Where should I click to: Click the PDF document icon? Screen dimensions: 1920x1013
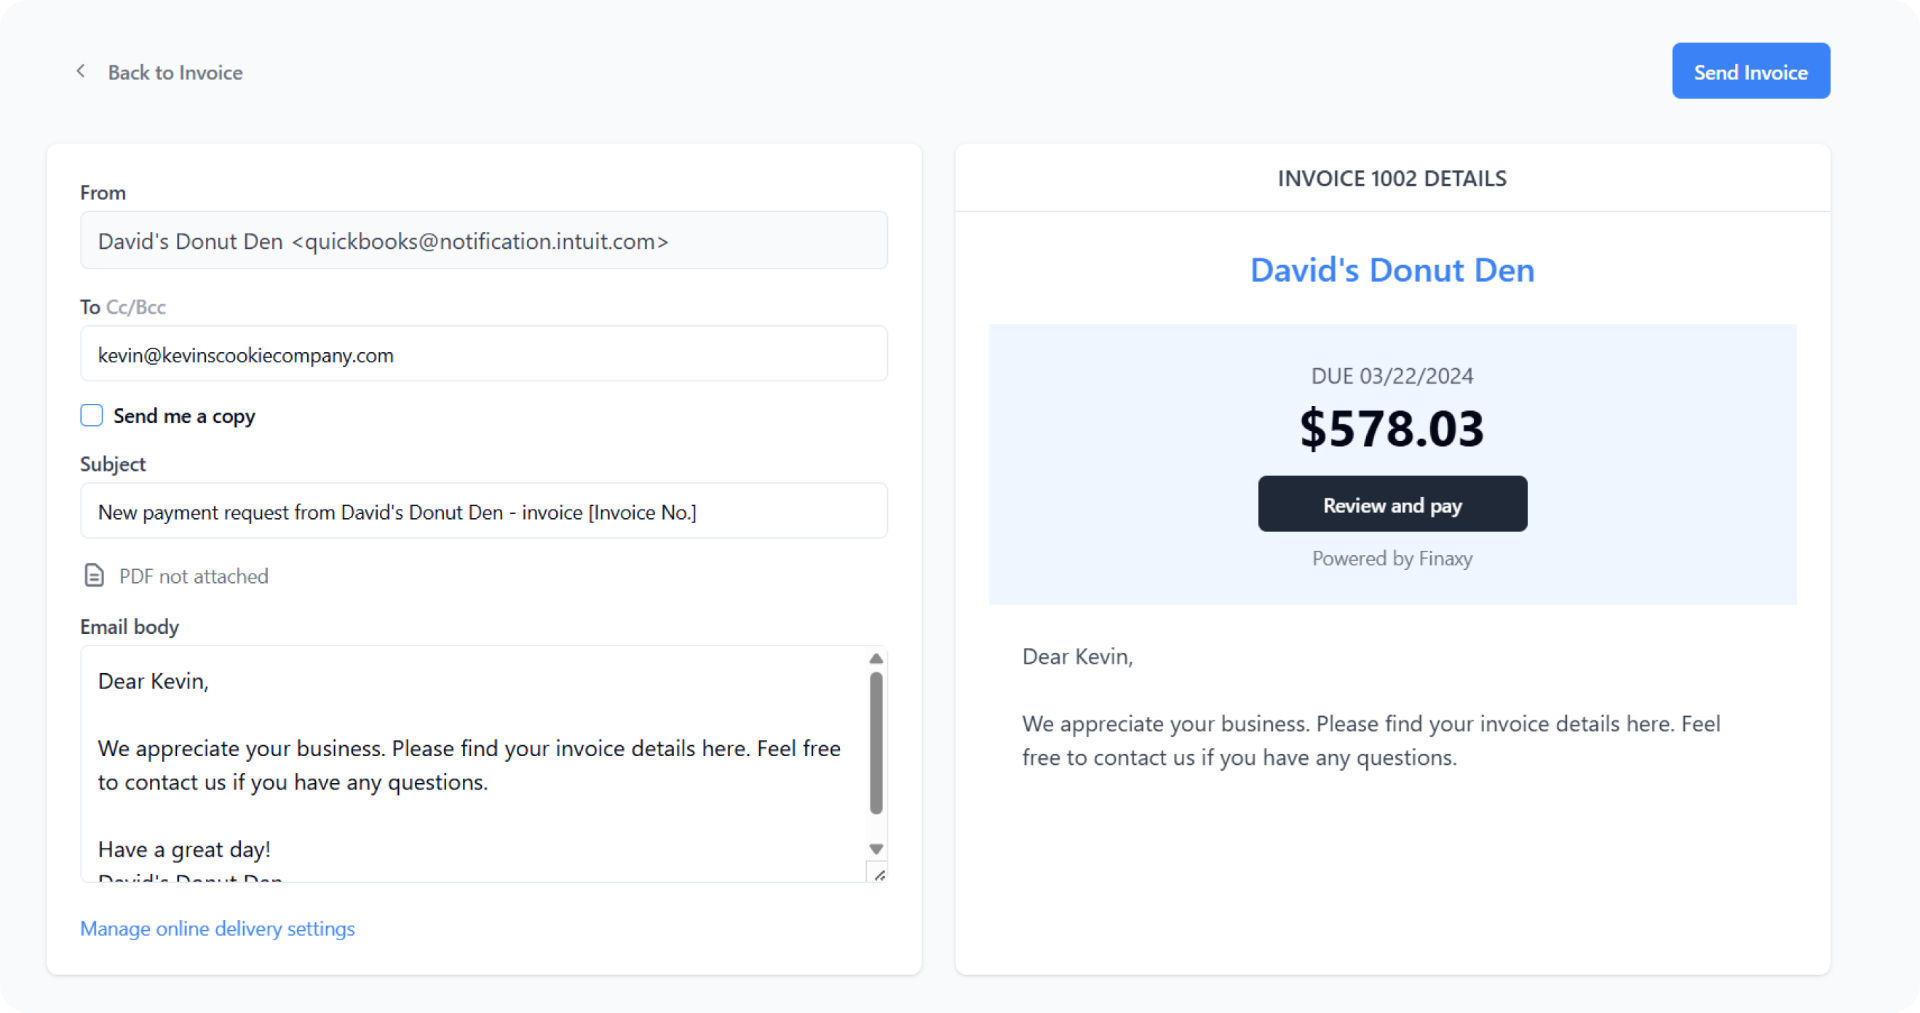pyautogui.click(x=94, y=575)
